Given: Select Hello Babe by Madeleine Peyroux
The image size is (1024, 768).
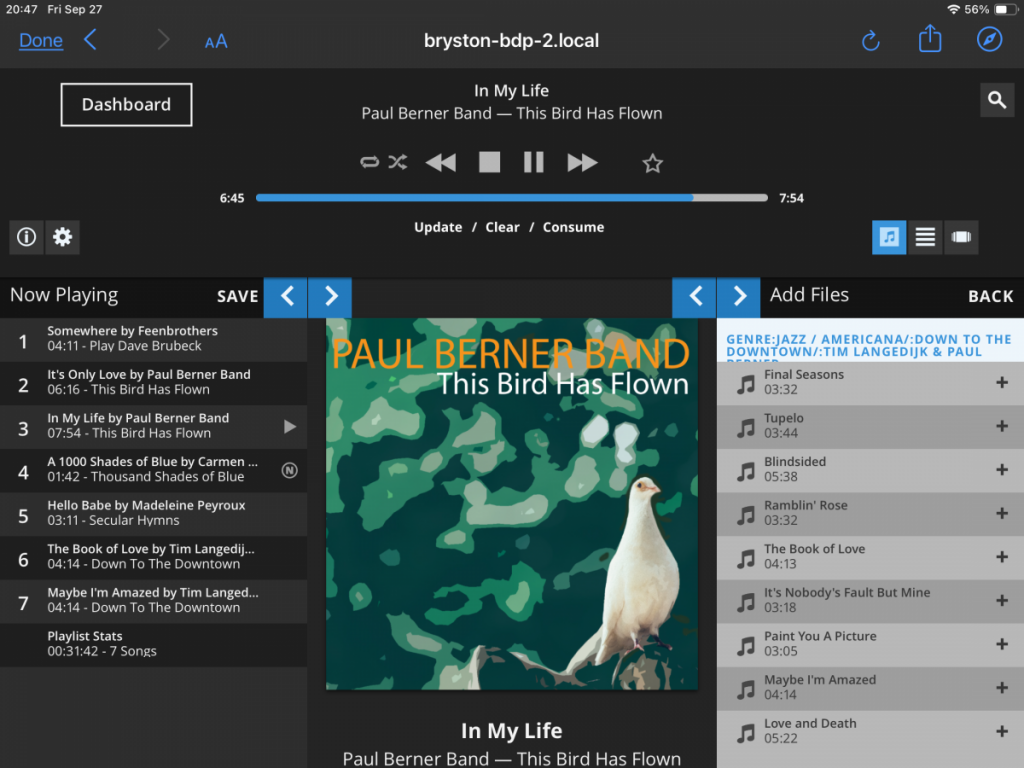Looking at the screenshot, I should point(153,515).
